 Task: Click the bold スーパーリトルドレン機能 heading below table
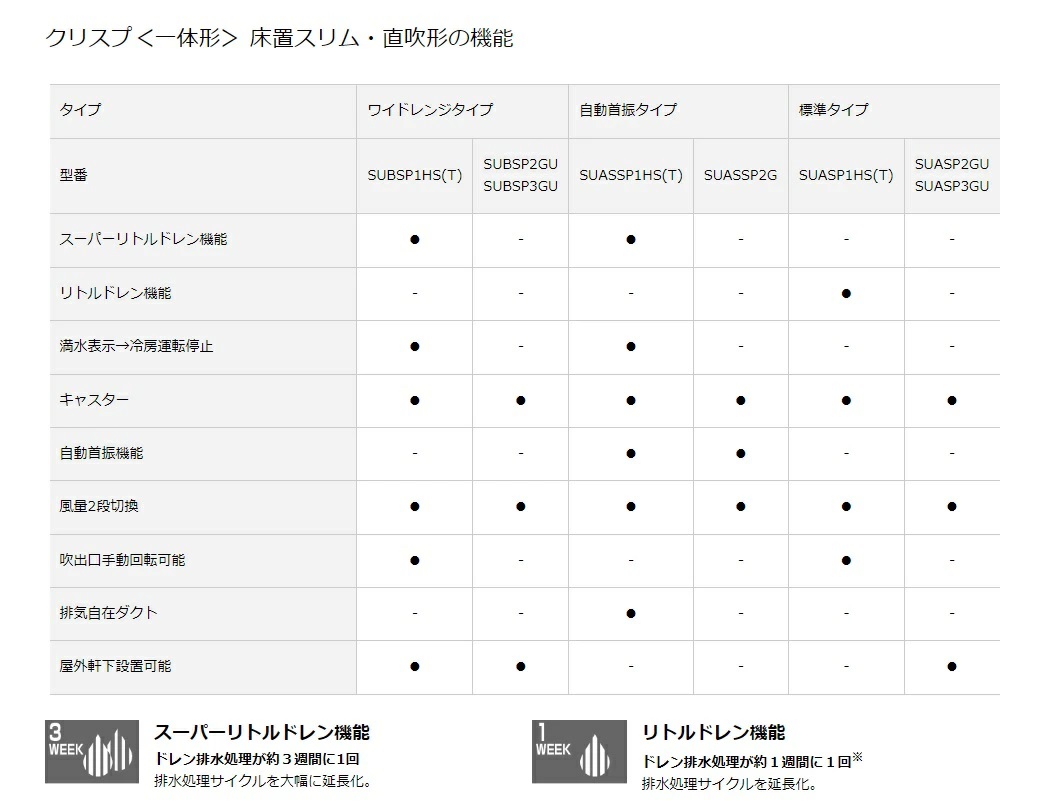point(262,733)
